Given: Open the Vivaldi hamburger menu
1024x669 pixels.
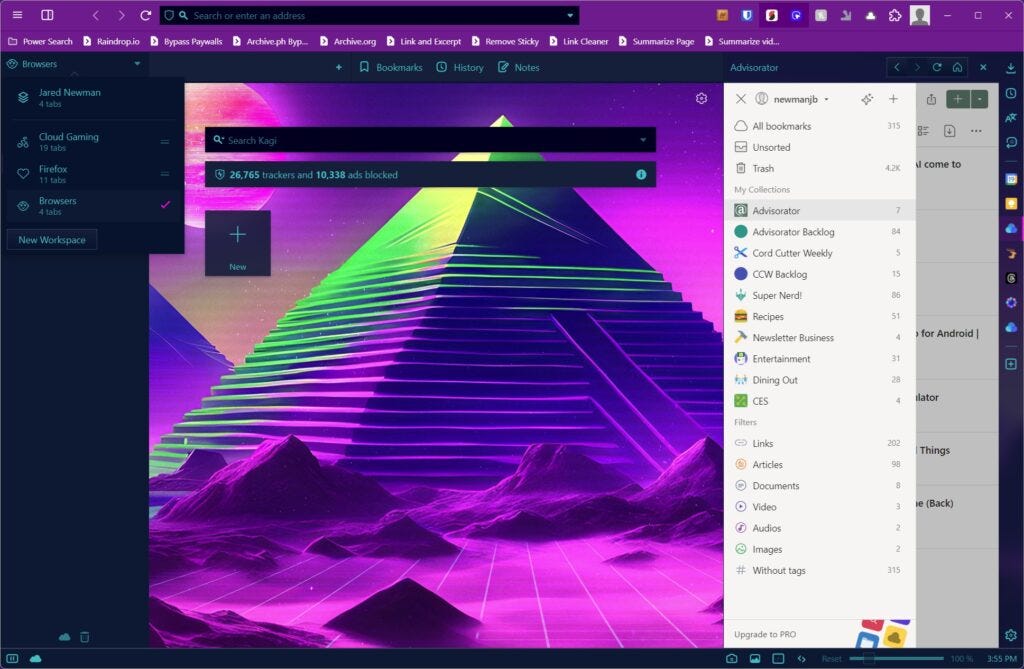Looking at the screenshot, I should coord(16,15).
